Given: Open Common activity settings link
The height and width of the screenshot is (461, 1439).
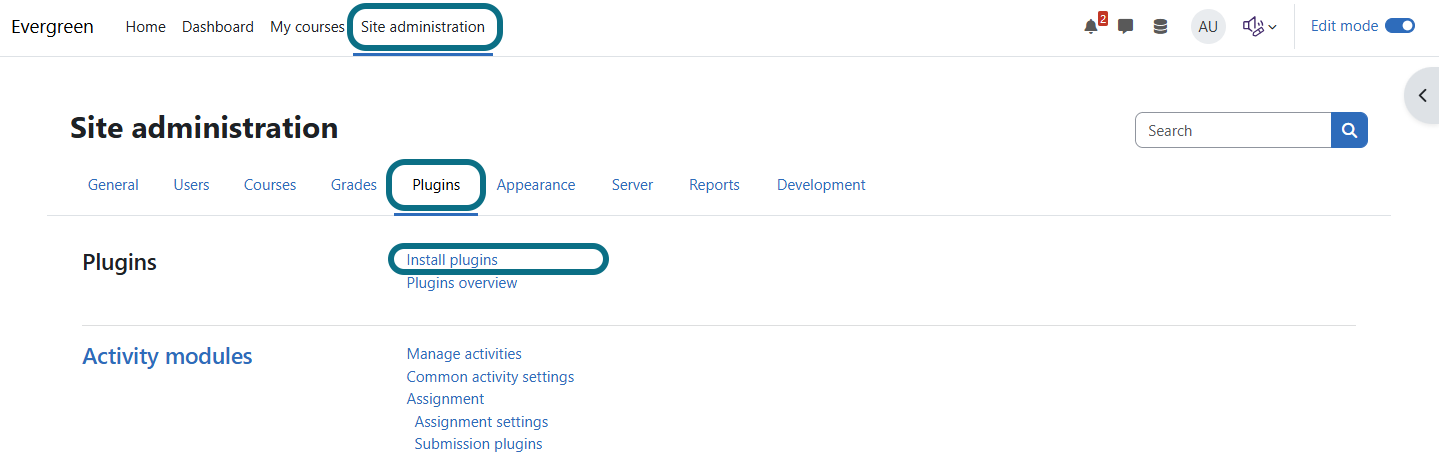Looking at the screenshot, I should click(490, 377).
